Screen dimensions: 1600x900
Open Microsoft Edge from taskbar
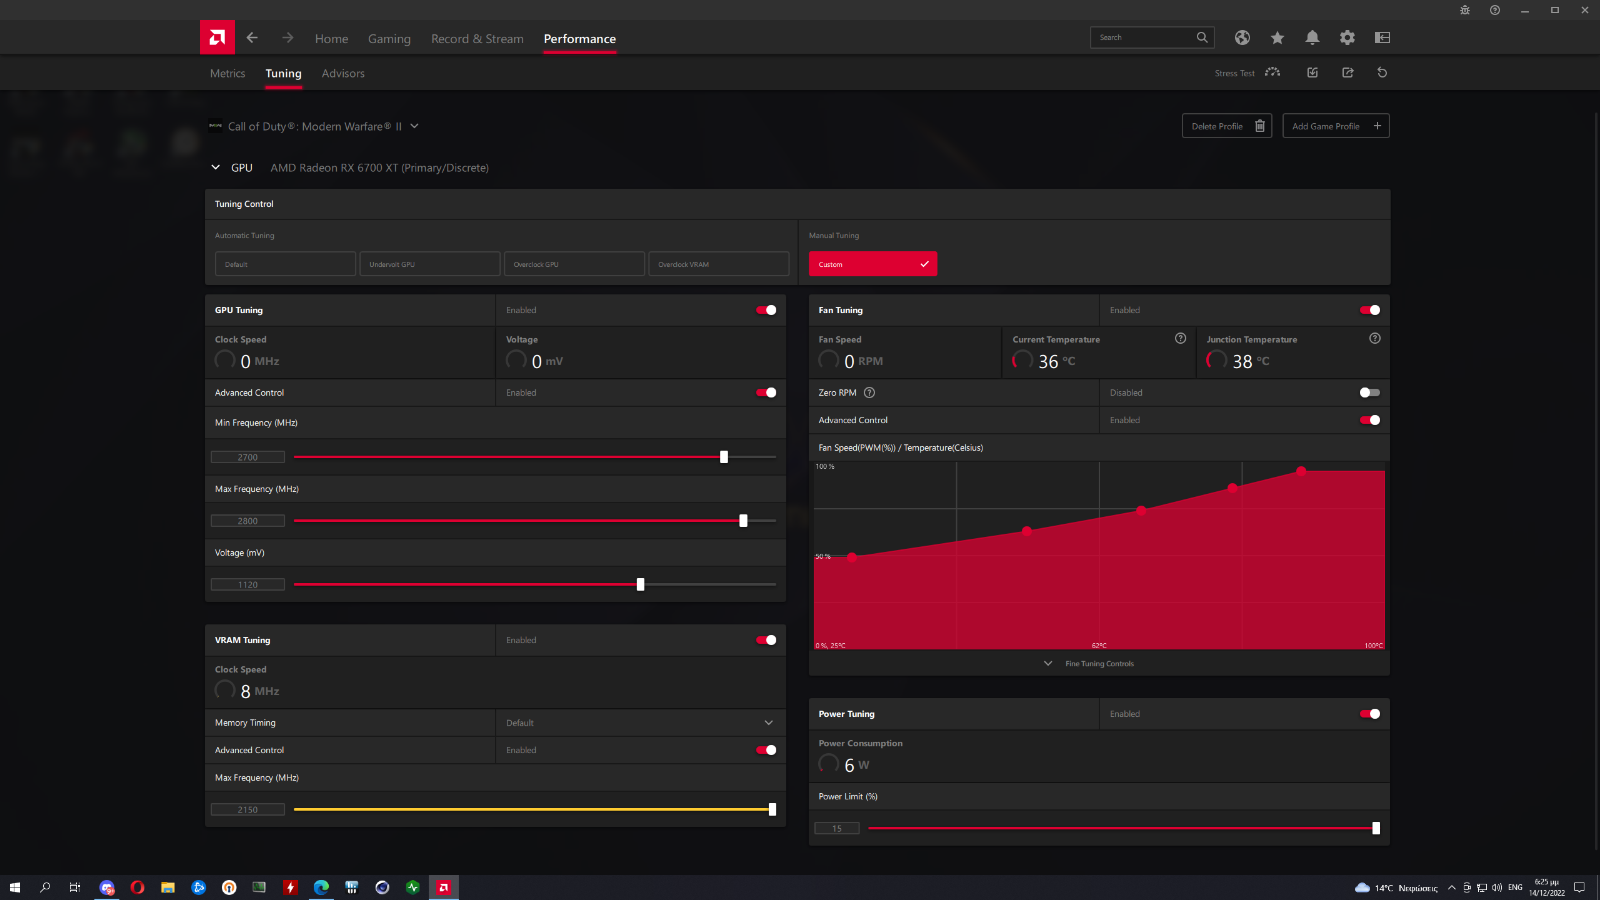point(321,887)
